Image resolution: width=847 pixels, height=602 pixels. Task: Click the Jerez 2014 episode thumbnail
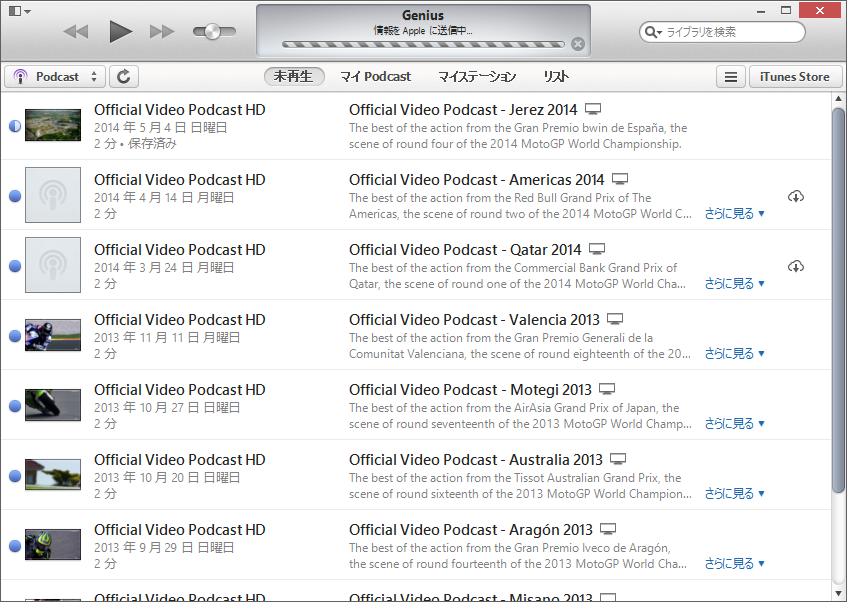[x=53, y=125]
